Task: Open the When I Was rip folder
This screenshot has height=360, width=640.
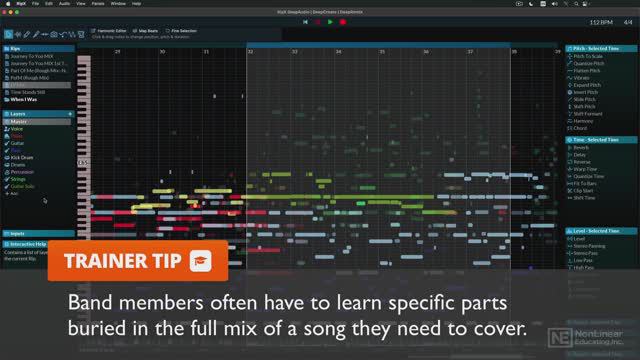Action: (23, 100)
